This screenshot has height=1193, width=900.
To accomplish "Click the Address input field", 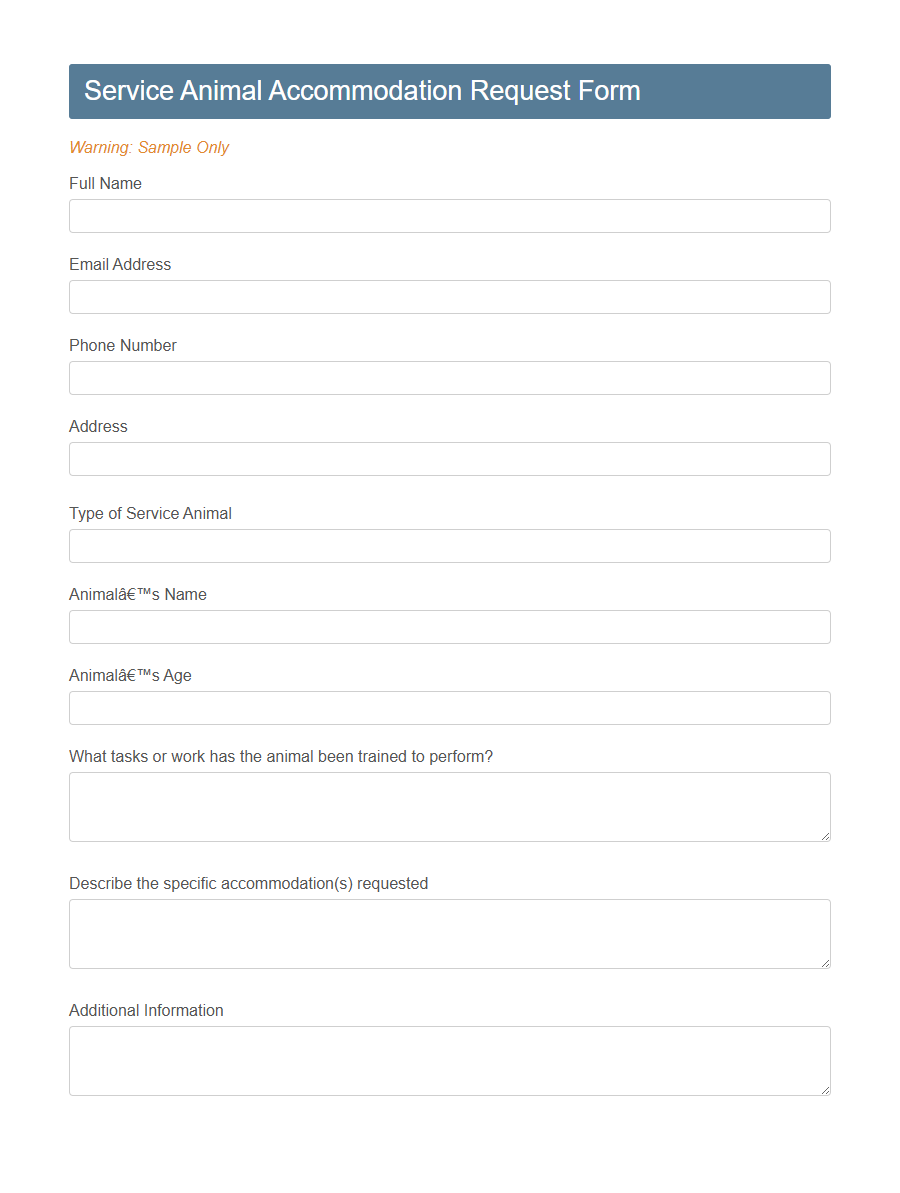I will point(449,459).
